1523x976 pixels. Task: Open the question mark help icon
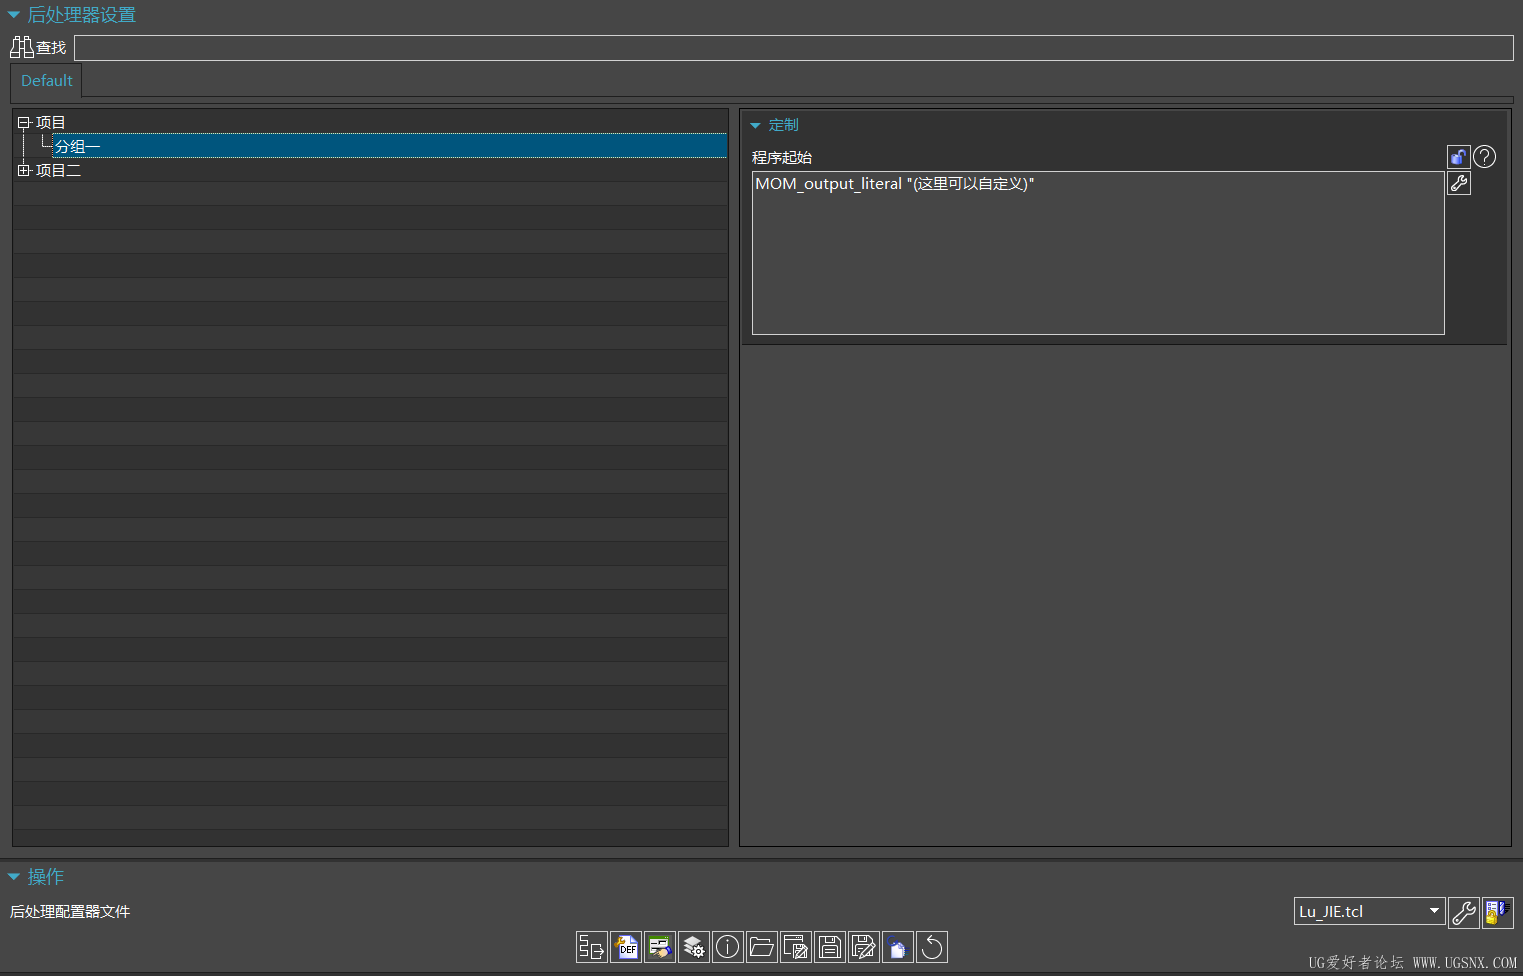point(1485,157)
